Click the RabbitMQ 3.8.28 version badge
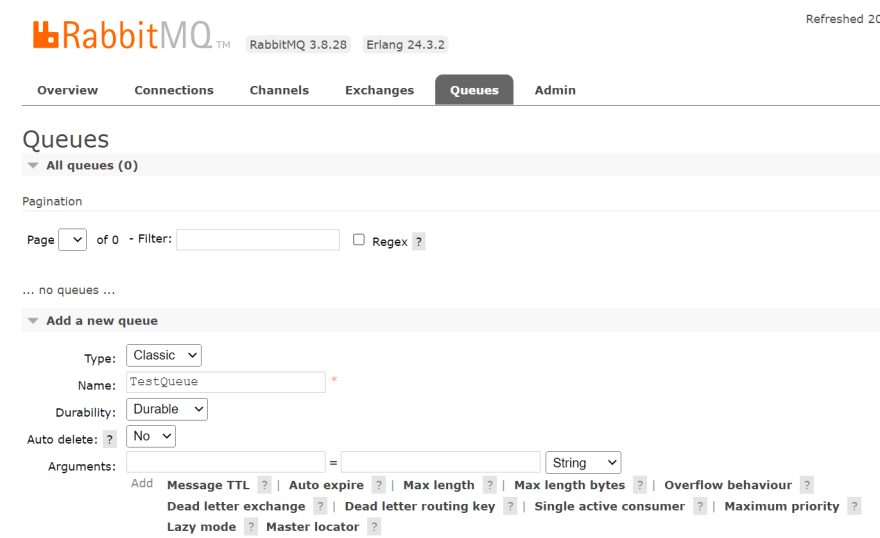The height and width of the screenshot is (538, 880). pos(298,45)
